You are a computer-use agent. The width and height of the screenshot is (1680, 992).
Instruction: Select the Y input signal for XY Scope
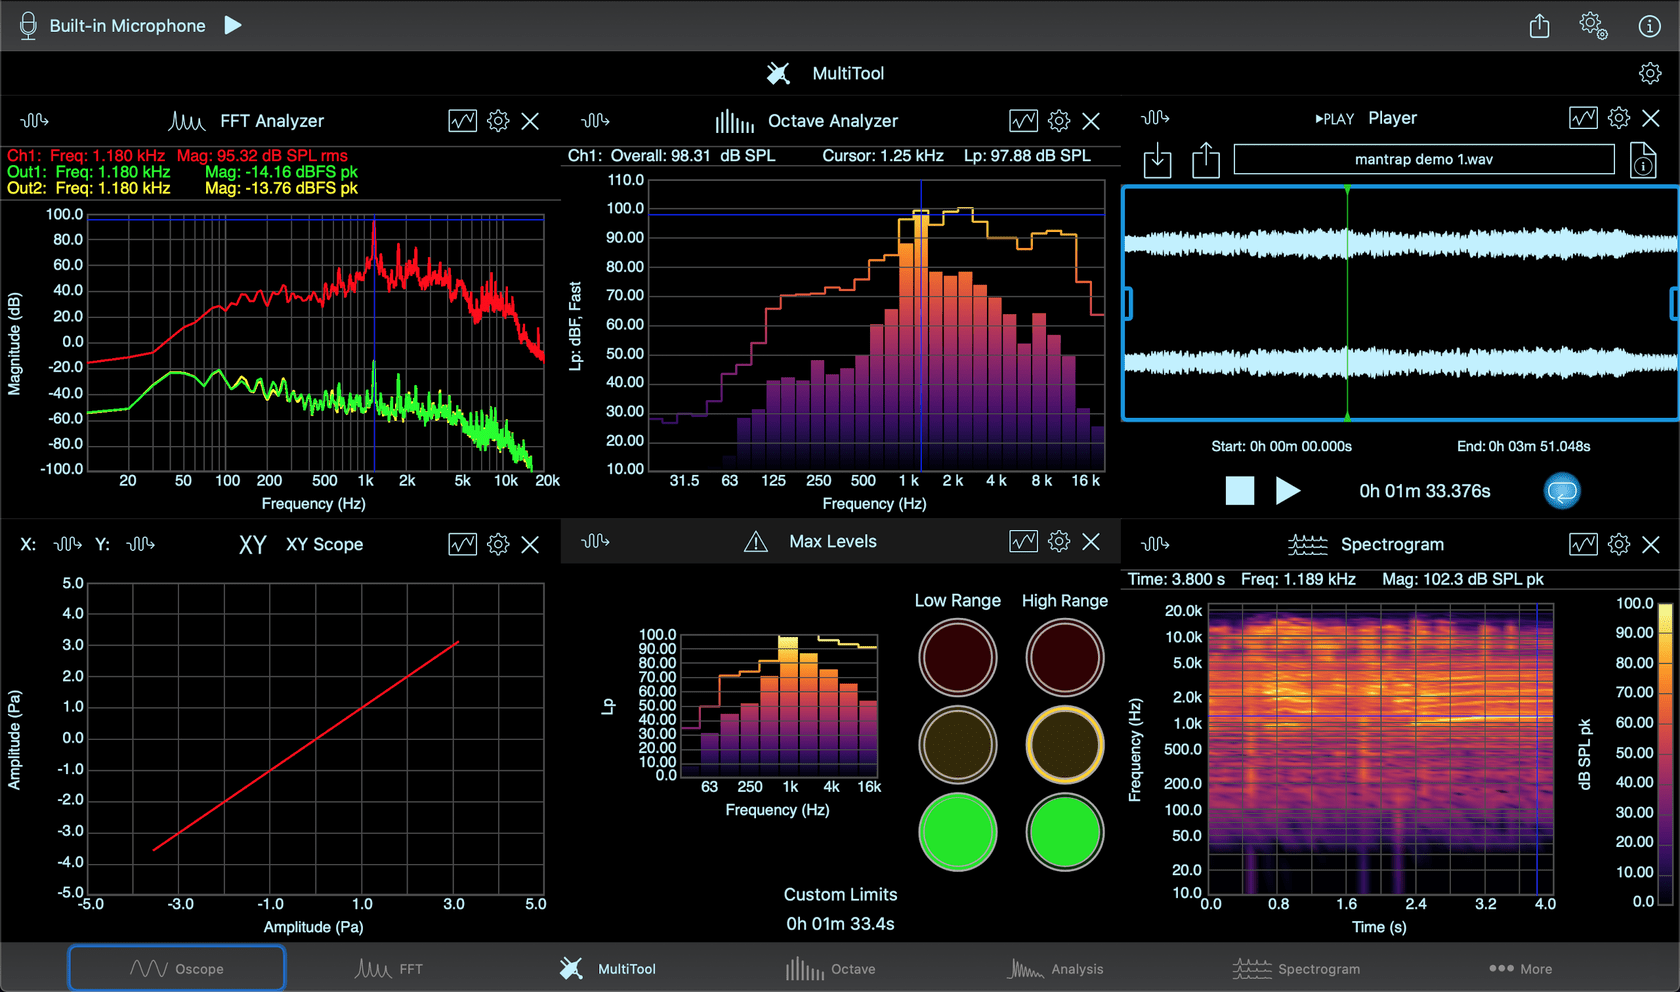point(141,544)
